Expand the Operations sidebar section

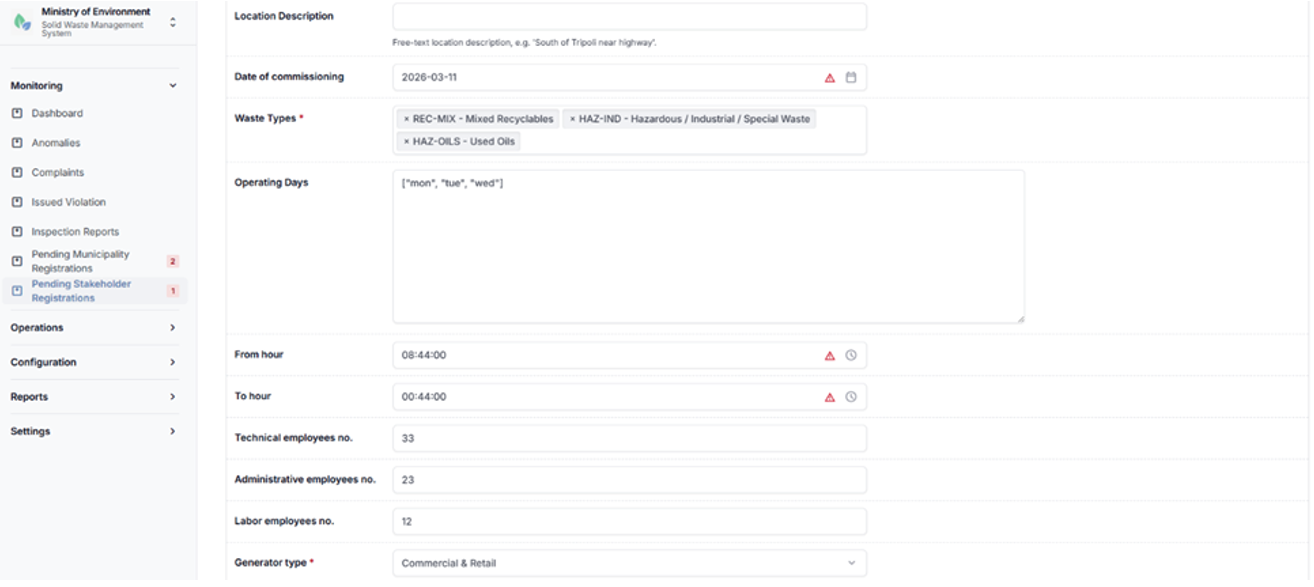pos(93,328)
